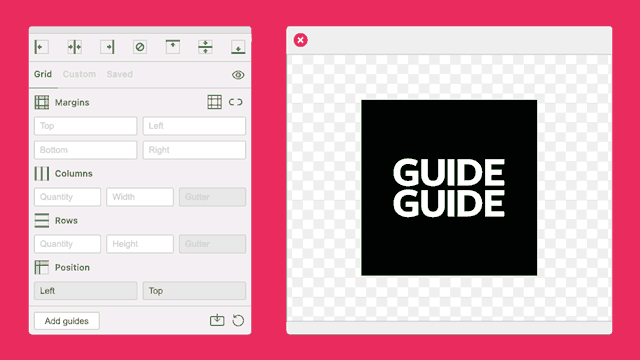
Task: Add guide to top edge icon
Action: pyautogui.click(x=173, y=47)
